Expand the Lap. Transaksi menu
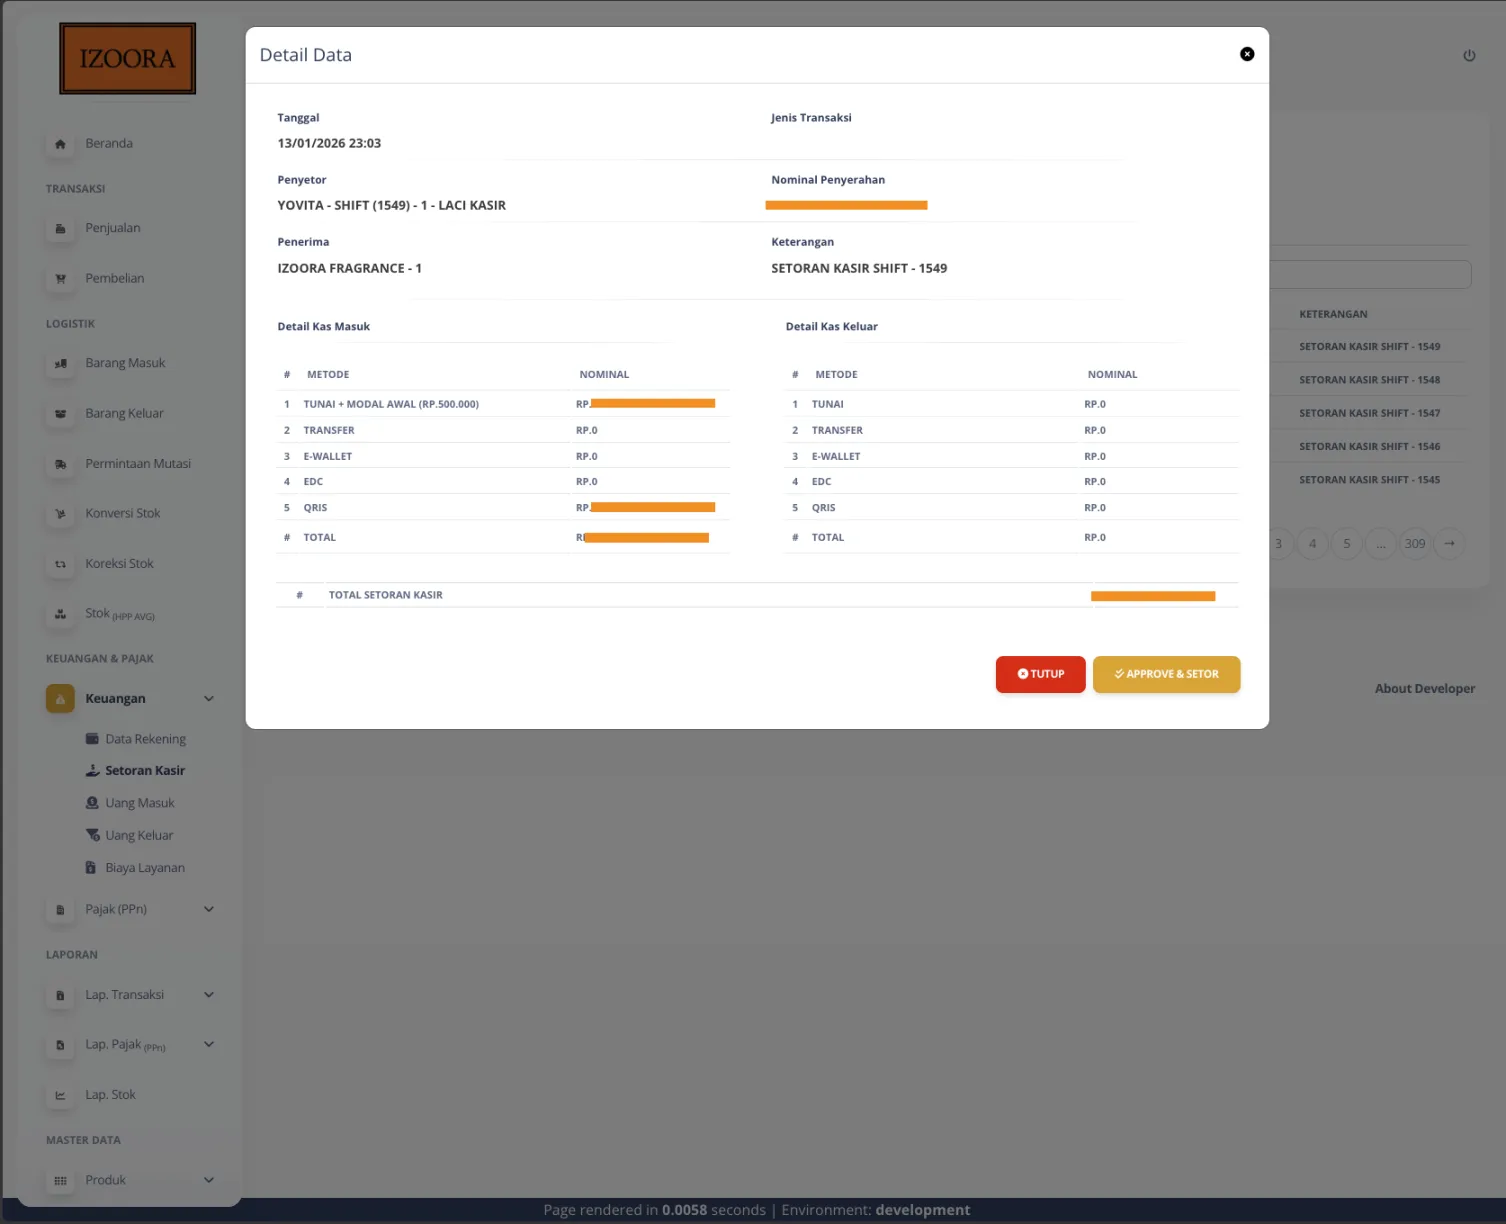The width and height of the screenshot is (1506, 1224). click(209, 995)
